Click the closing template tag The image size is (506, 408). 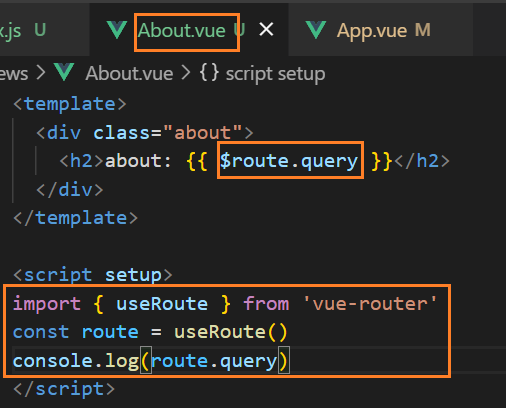pos(75,218)
